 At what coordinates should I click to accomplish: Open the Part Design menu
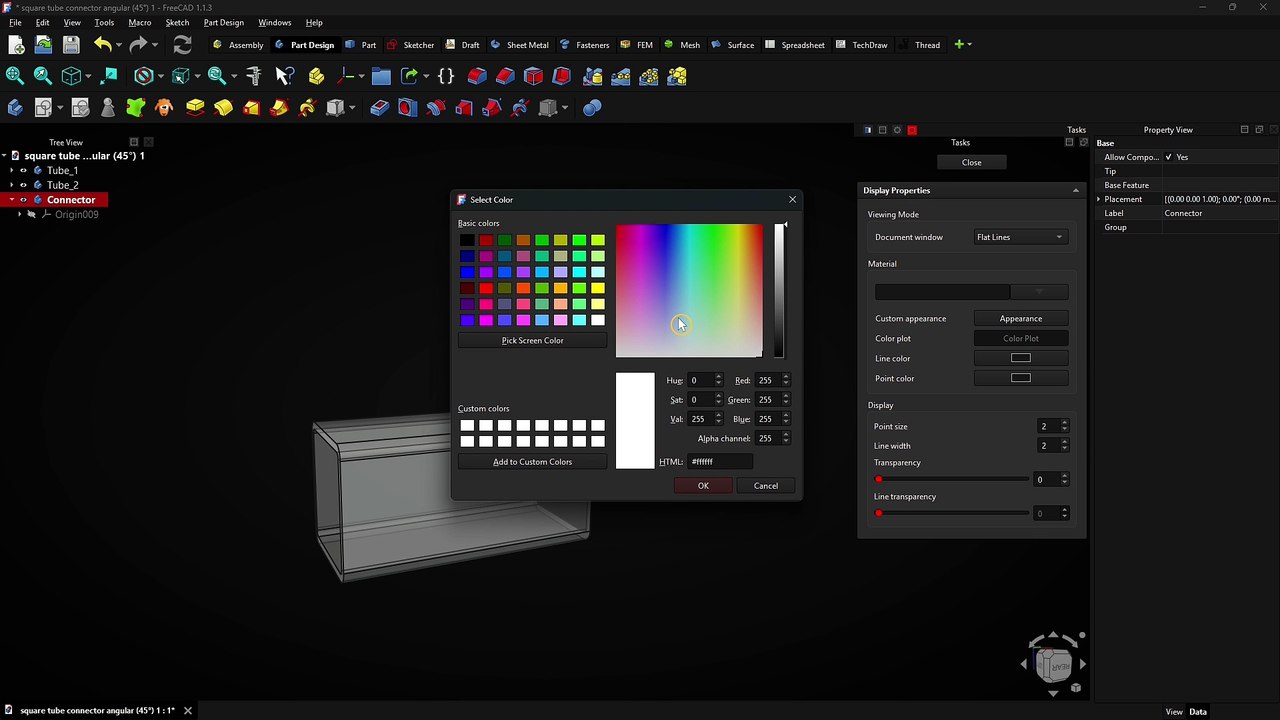coord(223,22)
